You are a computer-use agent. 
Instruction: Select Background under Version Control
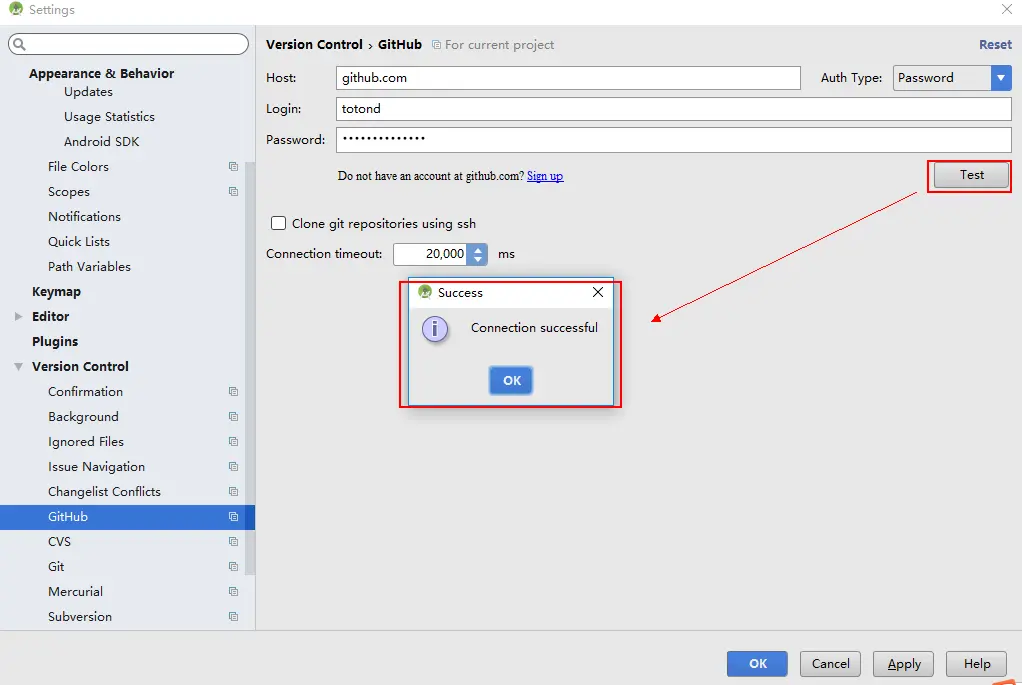pos(83,416)
